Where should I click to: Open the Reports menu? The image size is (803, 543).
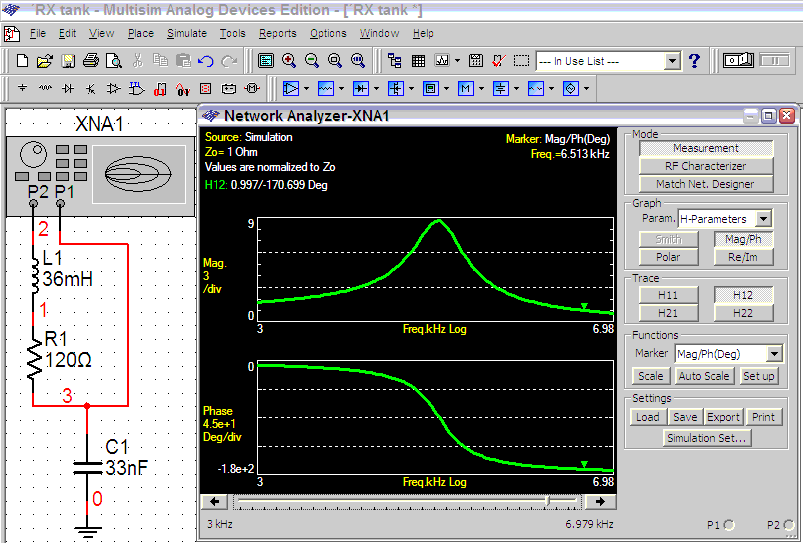[x=278, y=33]
